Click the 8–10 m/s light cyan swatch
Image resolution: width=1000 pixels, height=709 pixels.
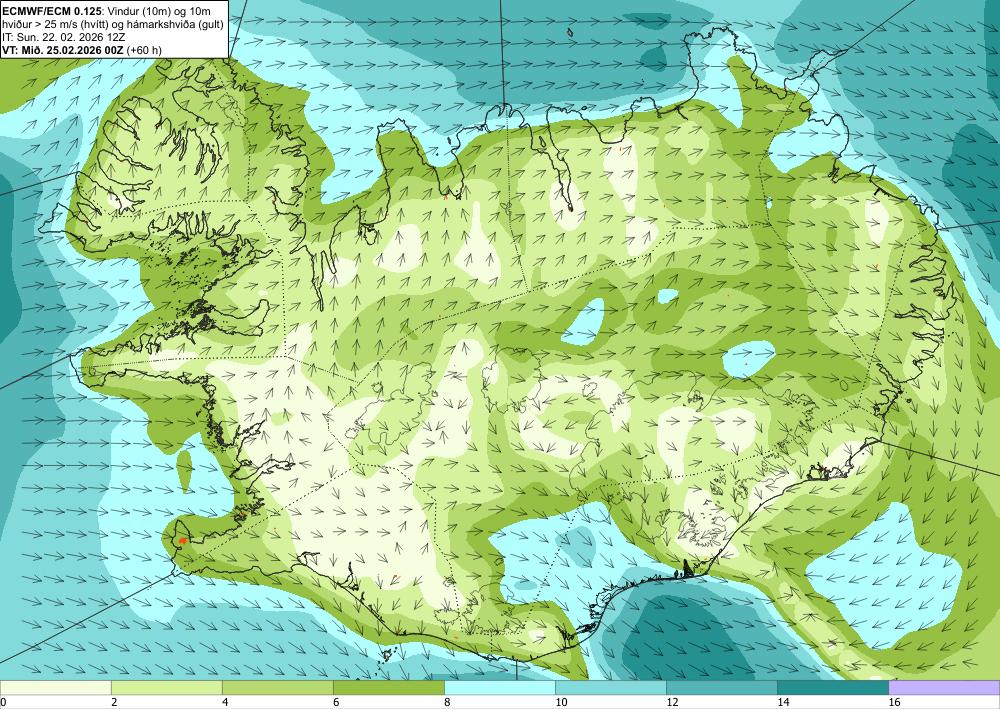click(x=499, y=688)
